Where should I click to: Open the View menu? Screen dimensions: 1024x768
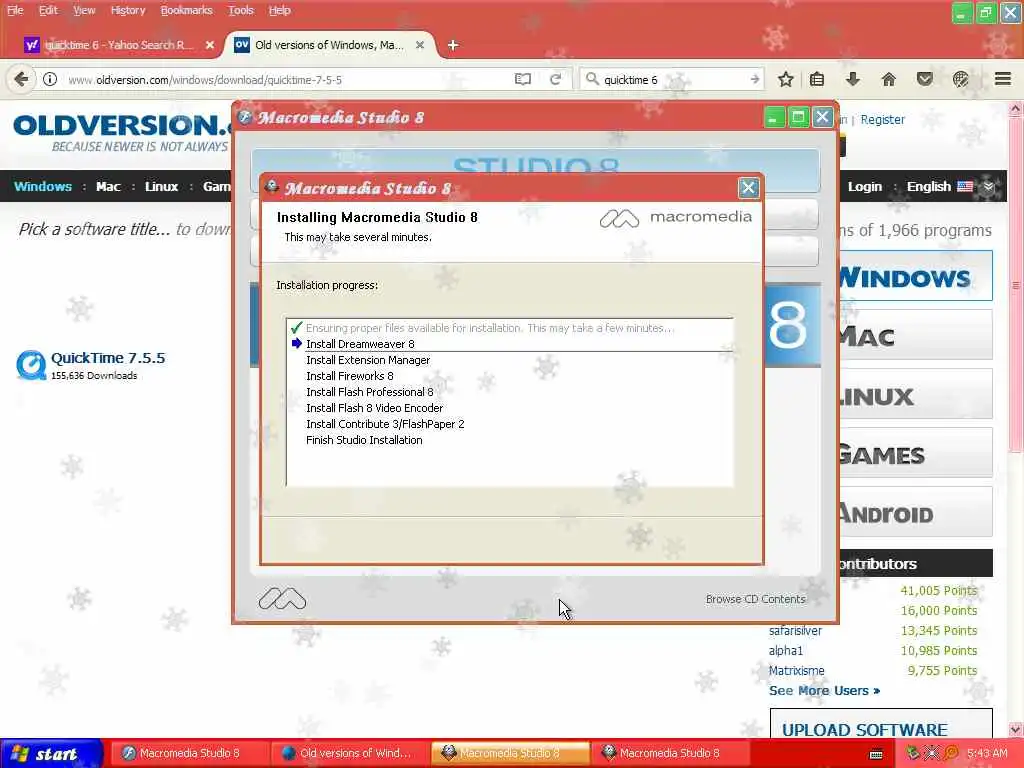pos(84,10)
